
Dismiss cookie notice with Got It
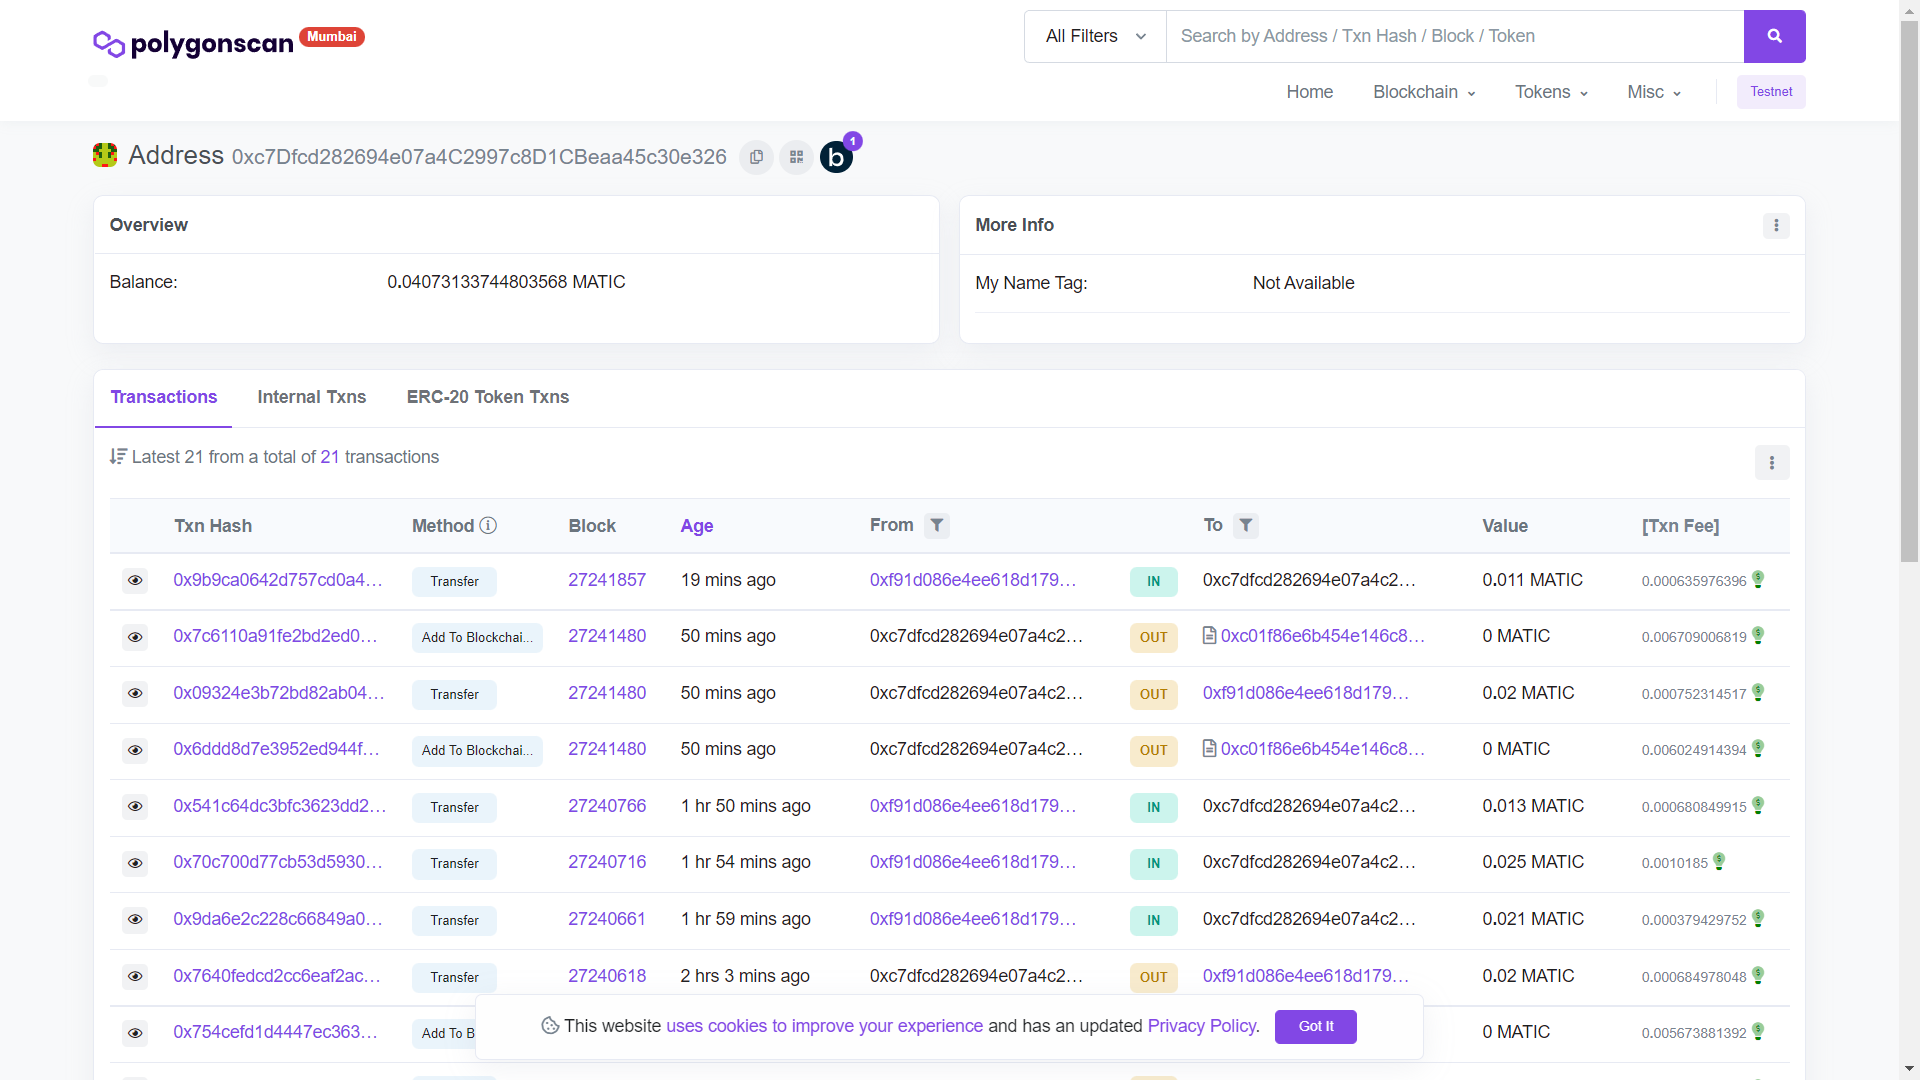[1315, 1026]
